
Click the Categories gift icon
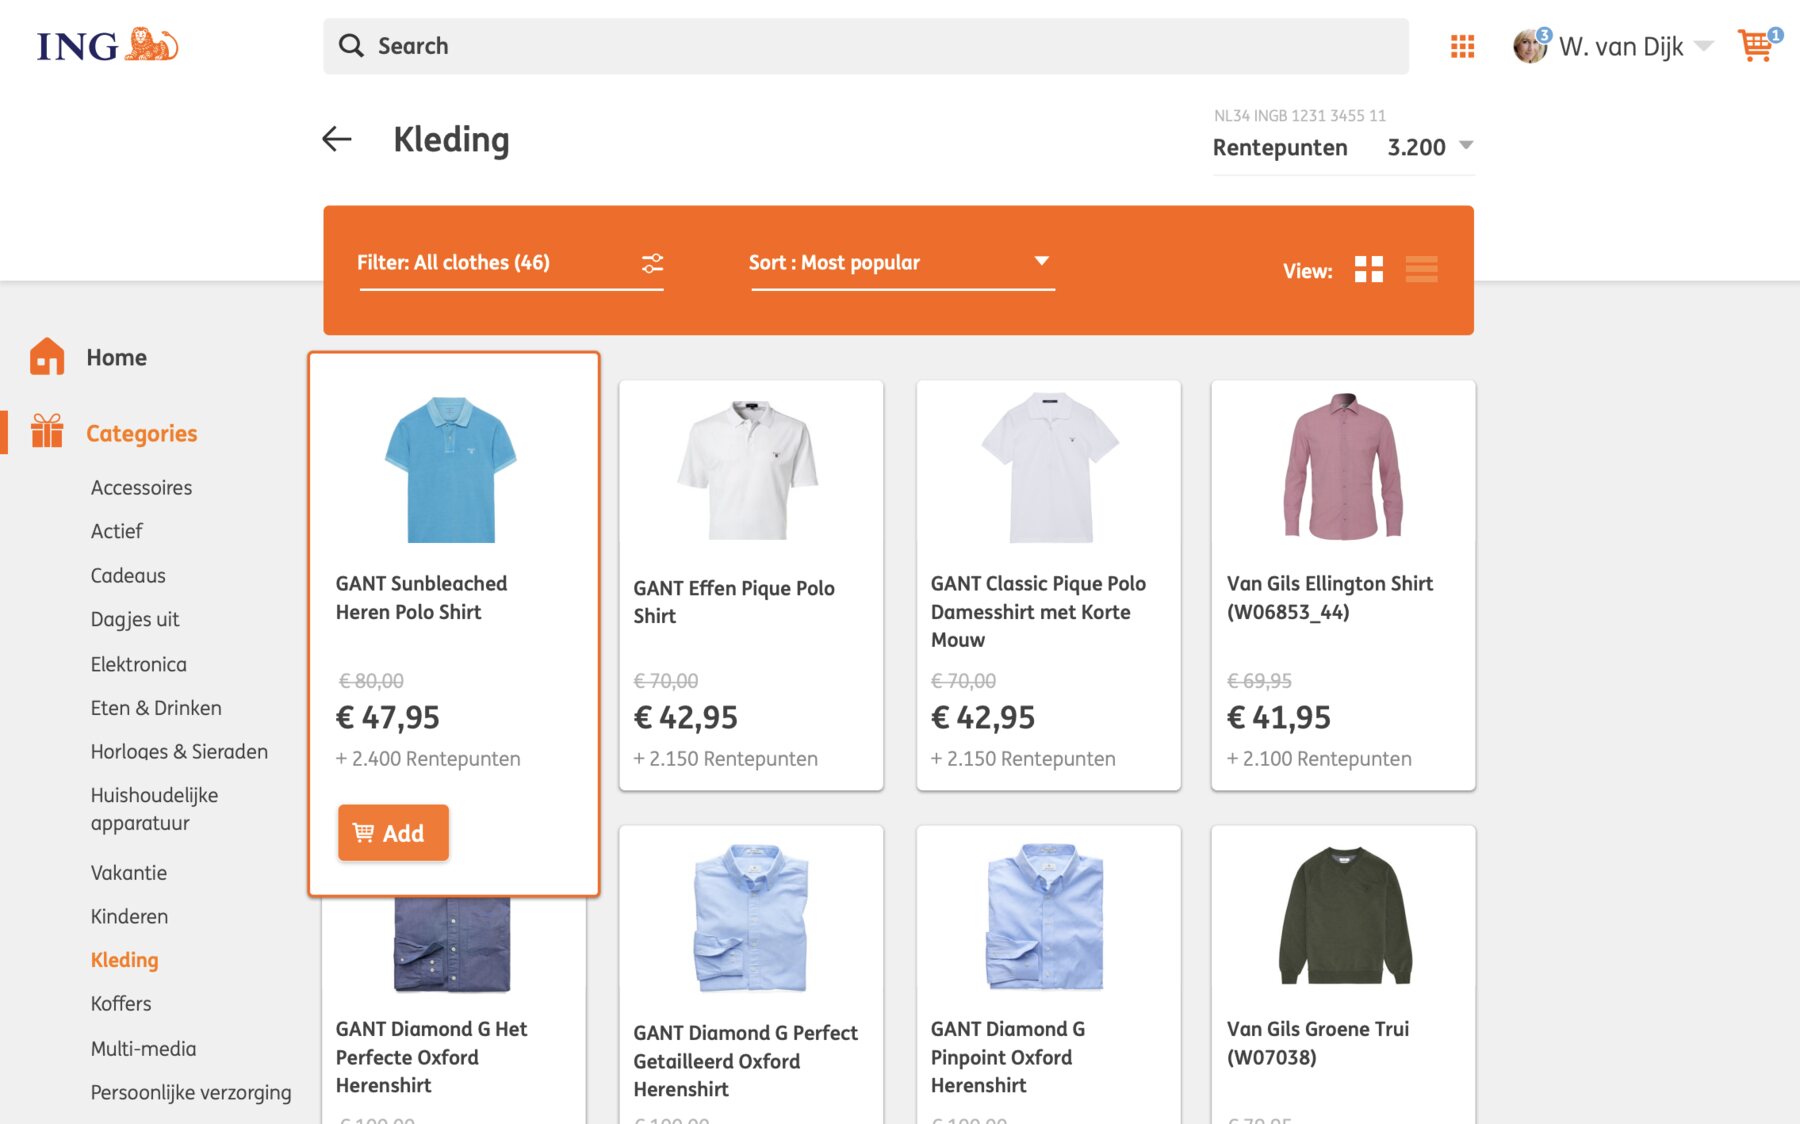(47, 432)
